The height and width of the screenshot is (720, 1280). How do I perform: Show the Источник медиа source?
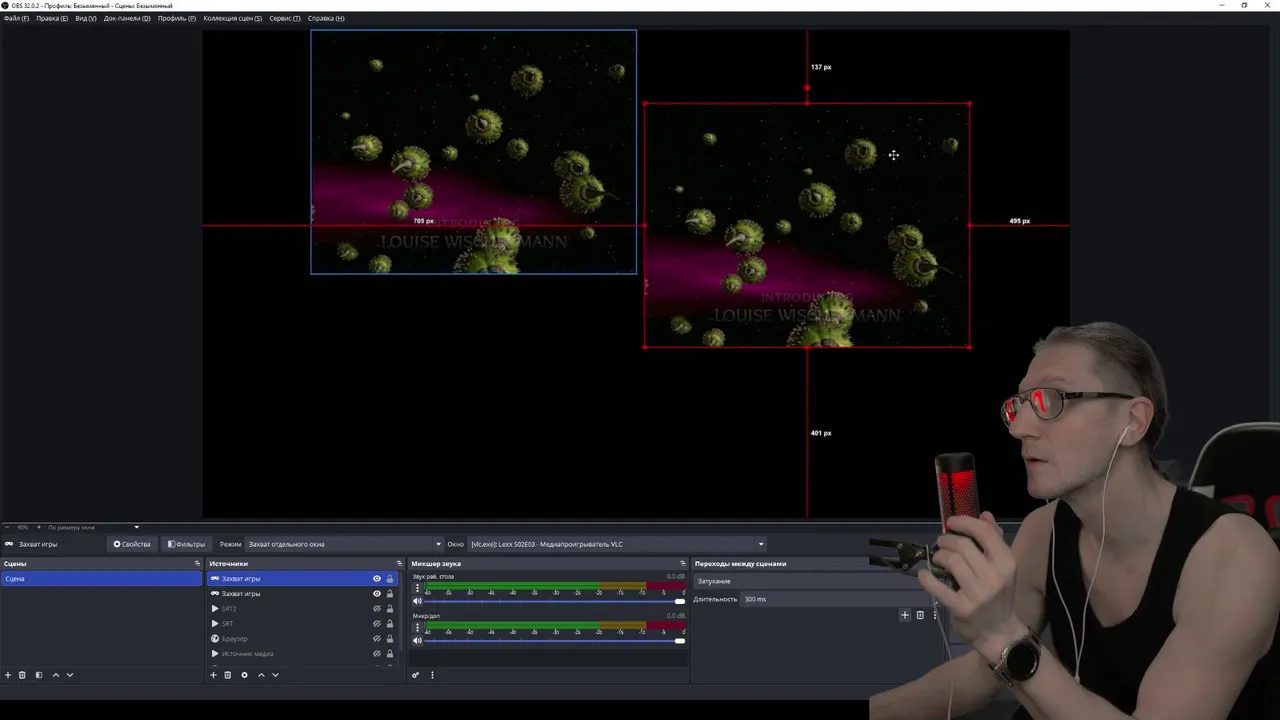pyautogui.click(x=377, y=654)
